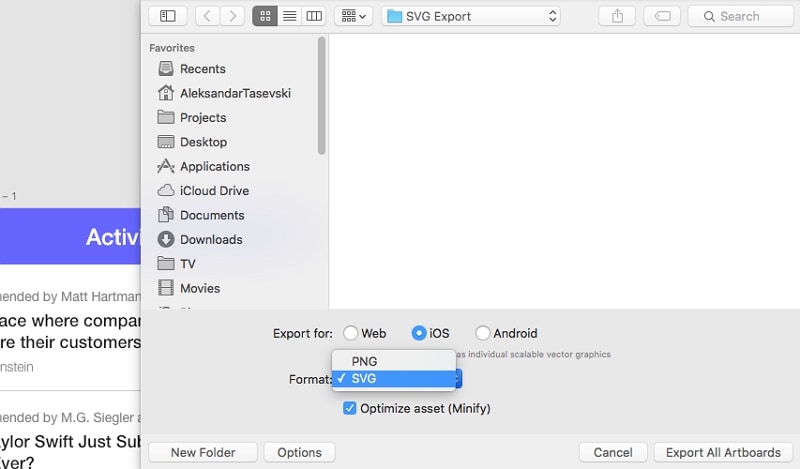Go forward with the right chevron
This screenshot has height=469, width=800.
[x=232, y=16]
